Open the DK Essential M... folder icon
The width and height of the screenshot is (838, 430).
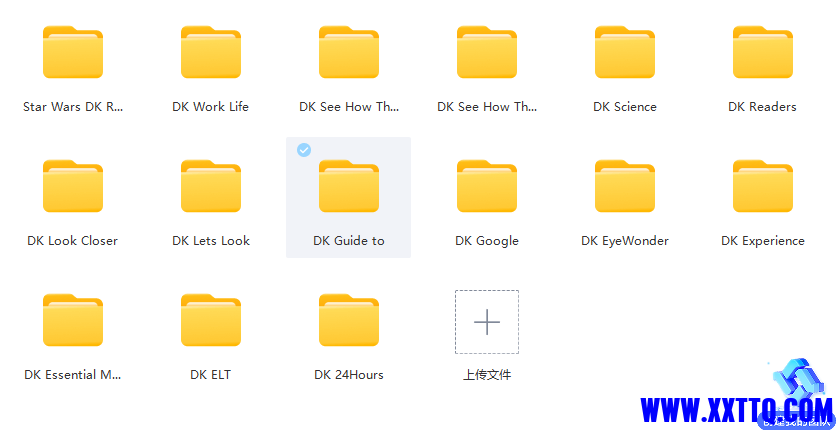pyautogui.click(x=73, y=320)
